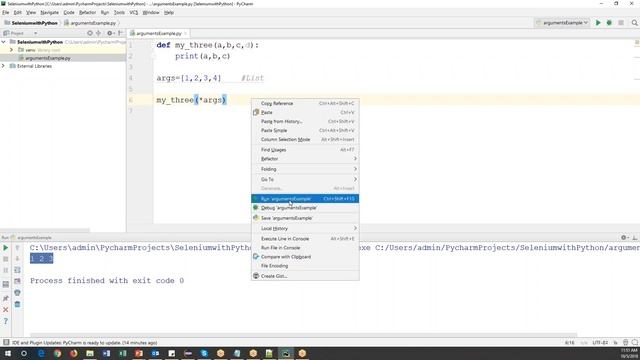Open Chrome from the taskbar
Screen dimensions: 640x360
(x=58, y=353)
